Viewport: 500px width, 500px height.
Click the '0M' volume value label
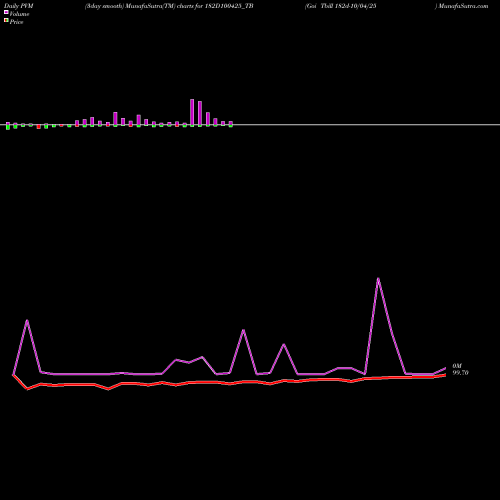(457, 366)
